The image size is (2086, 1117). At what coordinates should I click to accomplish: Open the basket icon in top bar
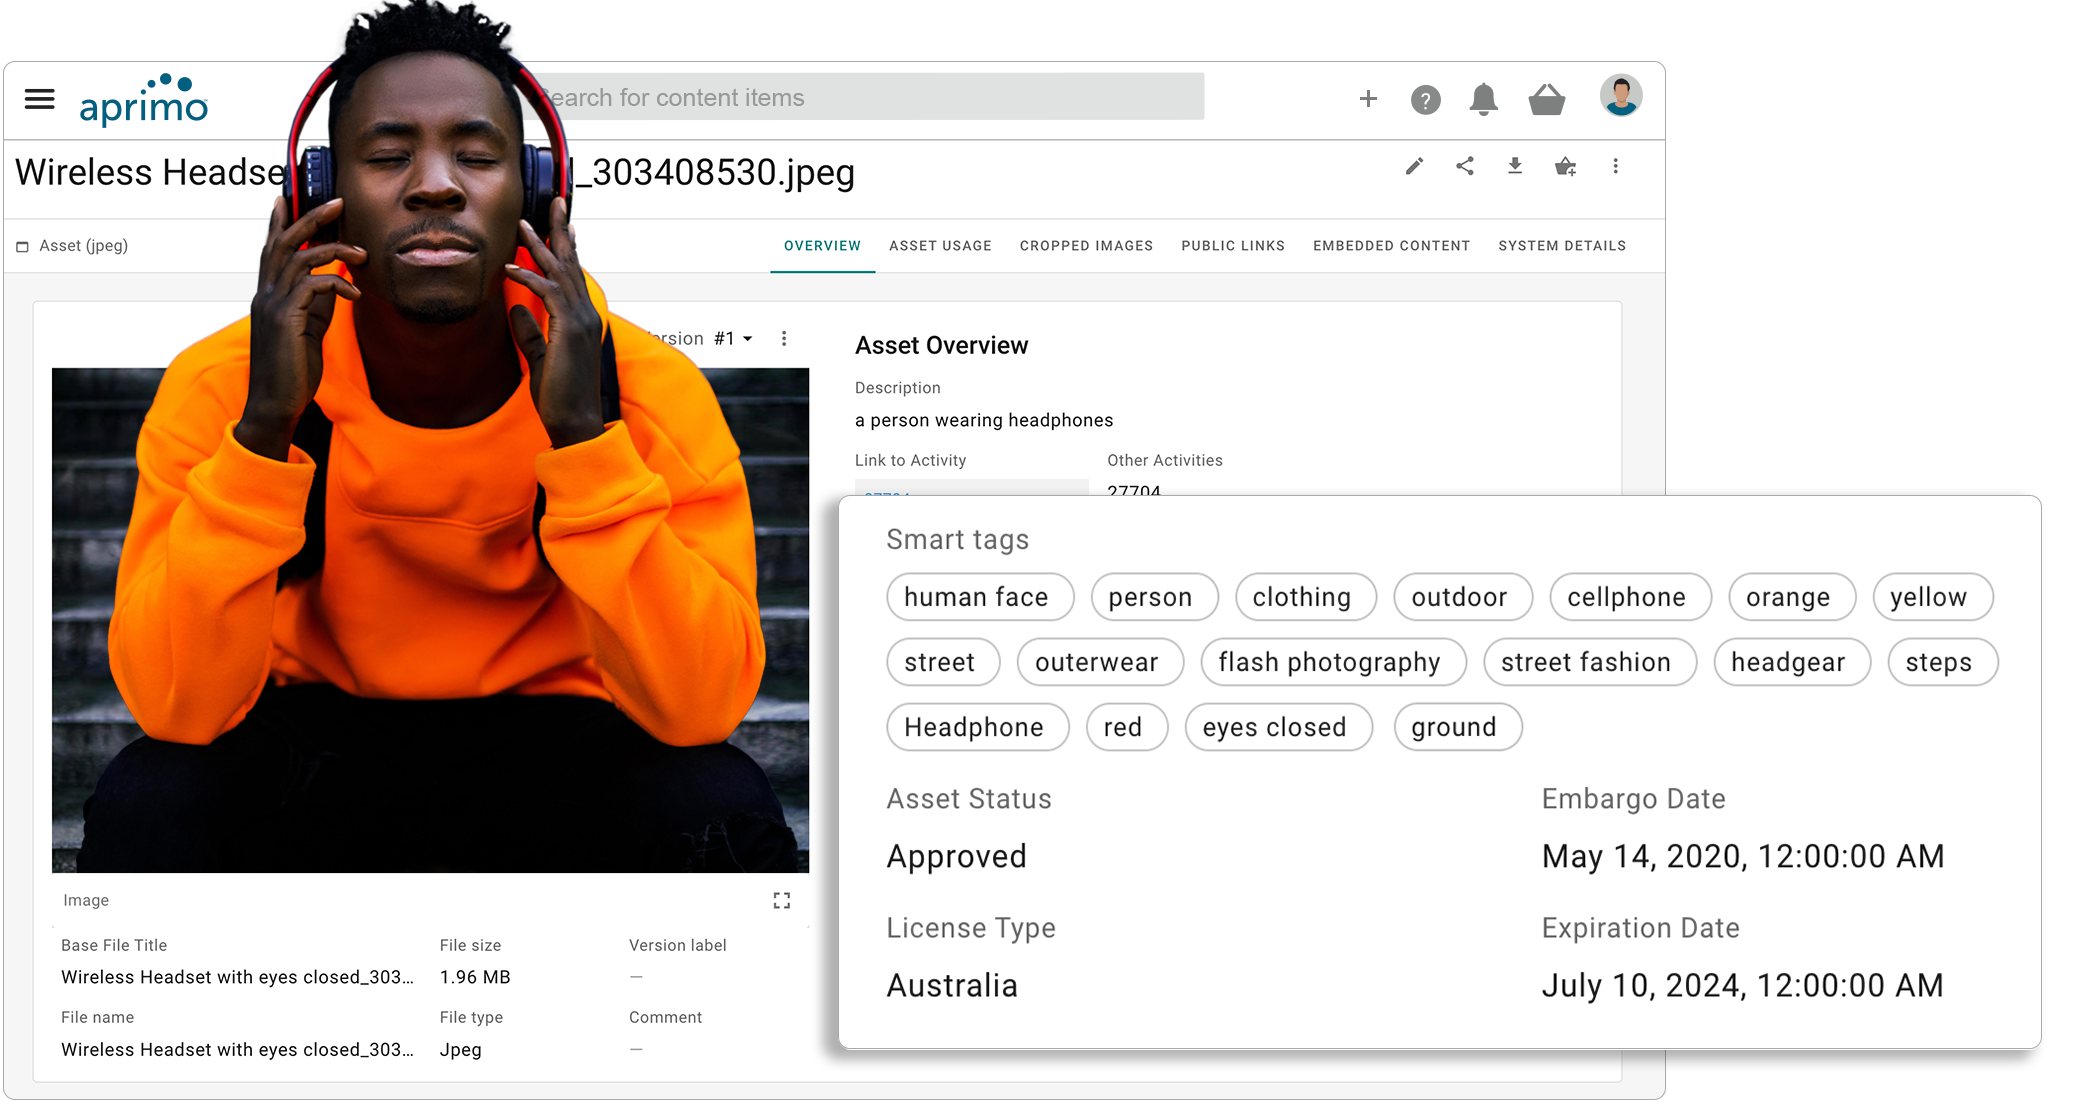[1546, 100]
